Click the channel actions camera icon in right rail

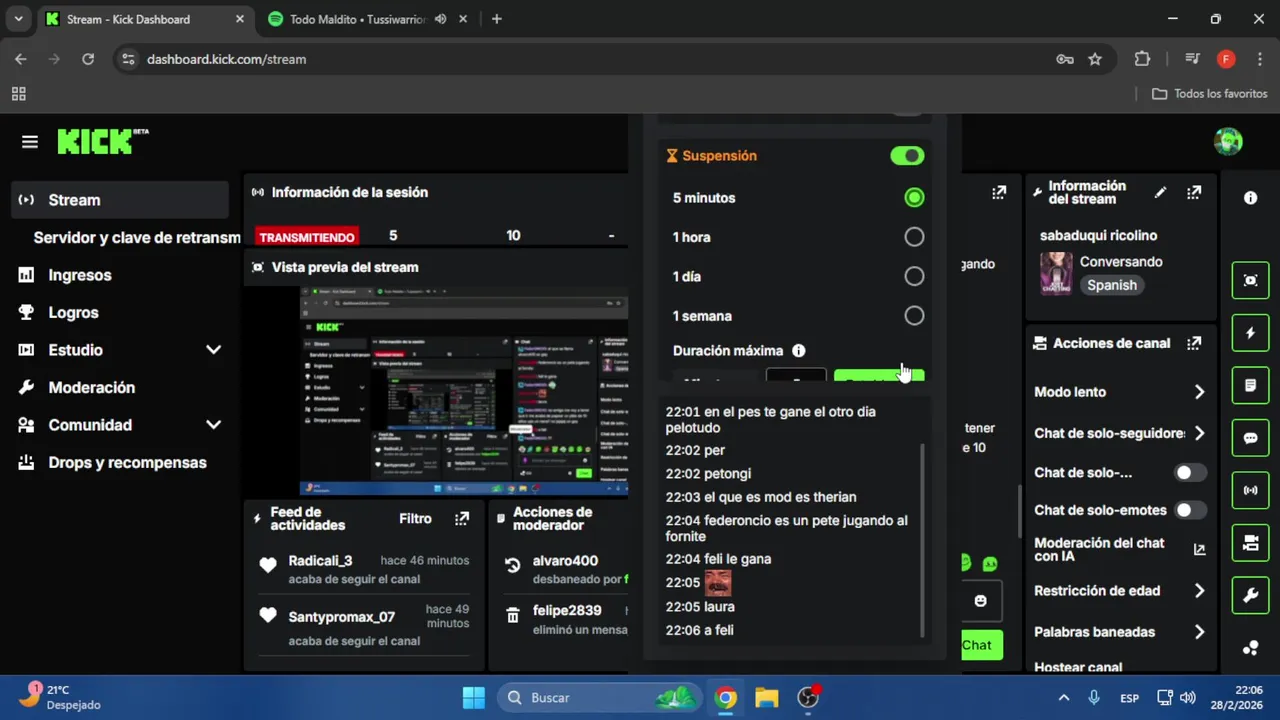(1250, 543)
